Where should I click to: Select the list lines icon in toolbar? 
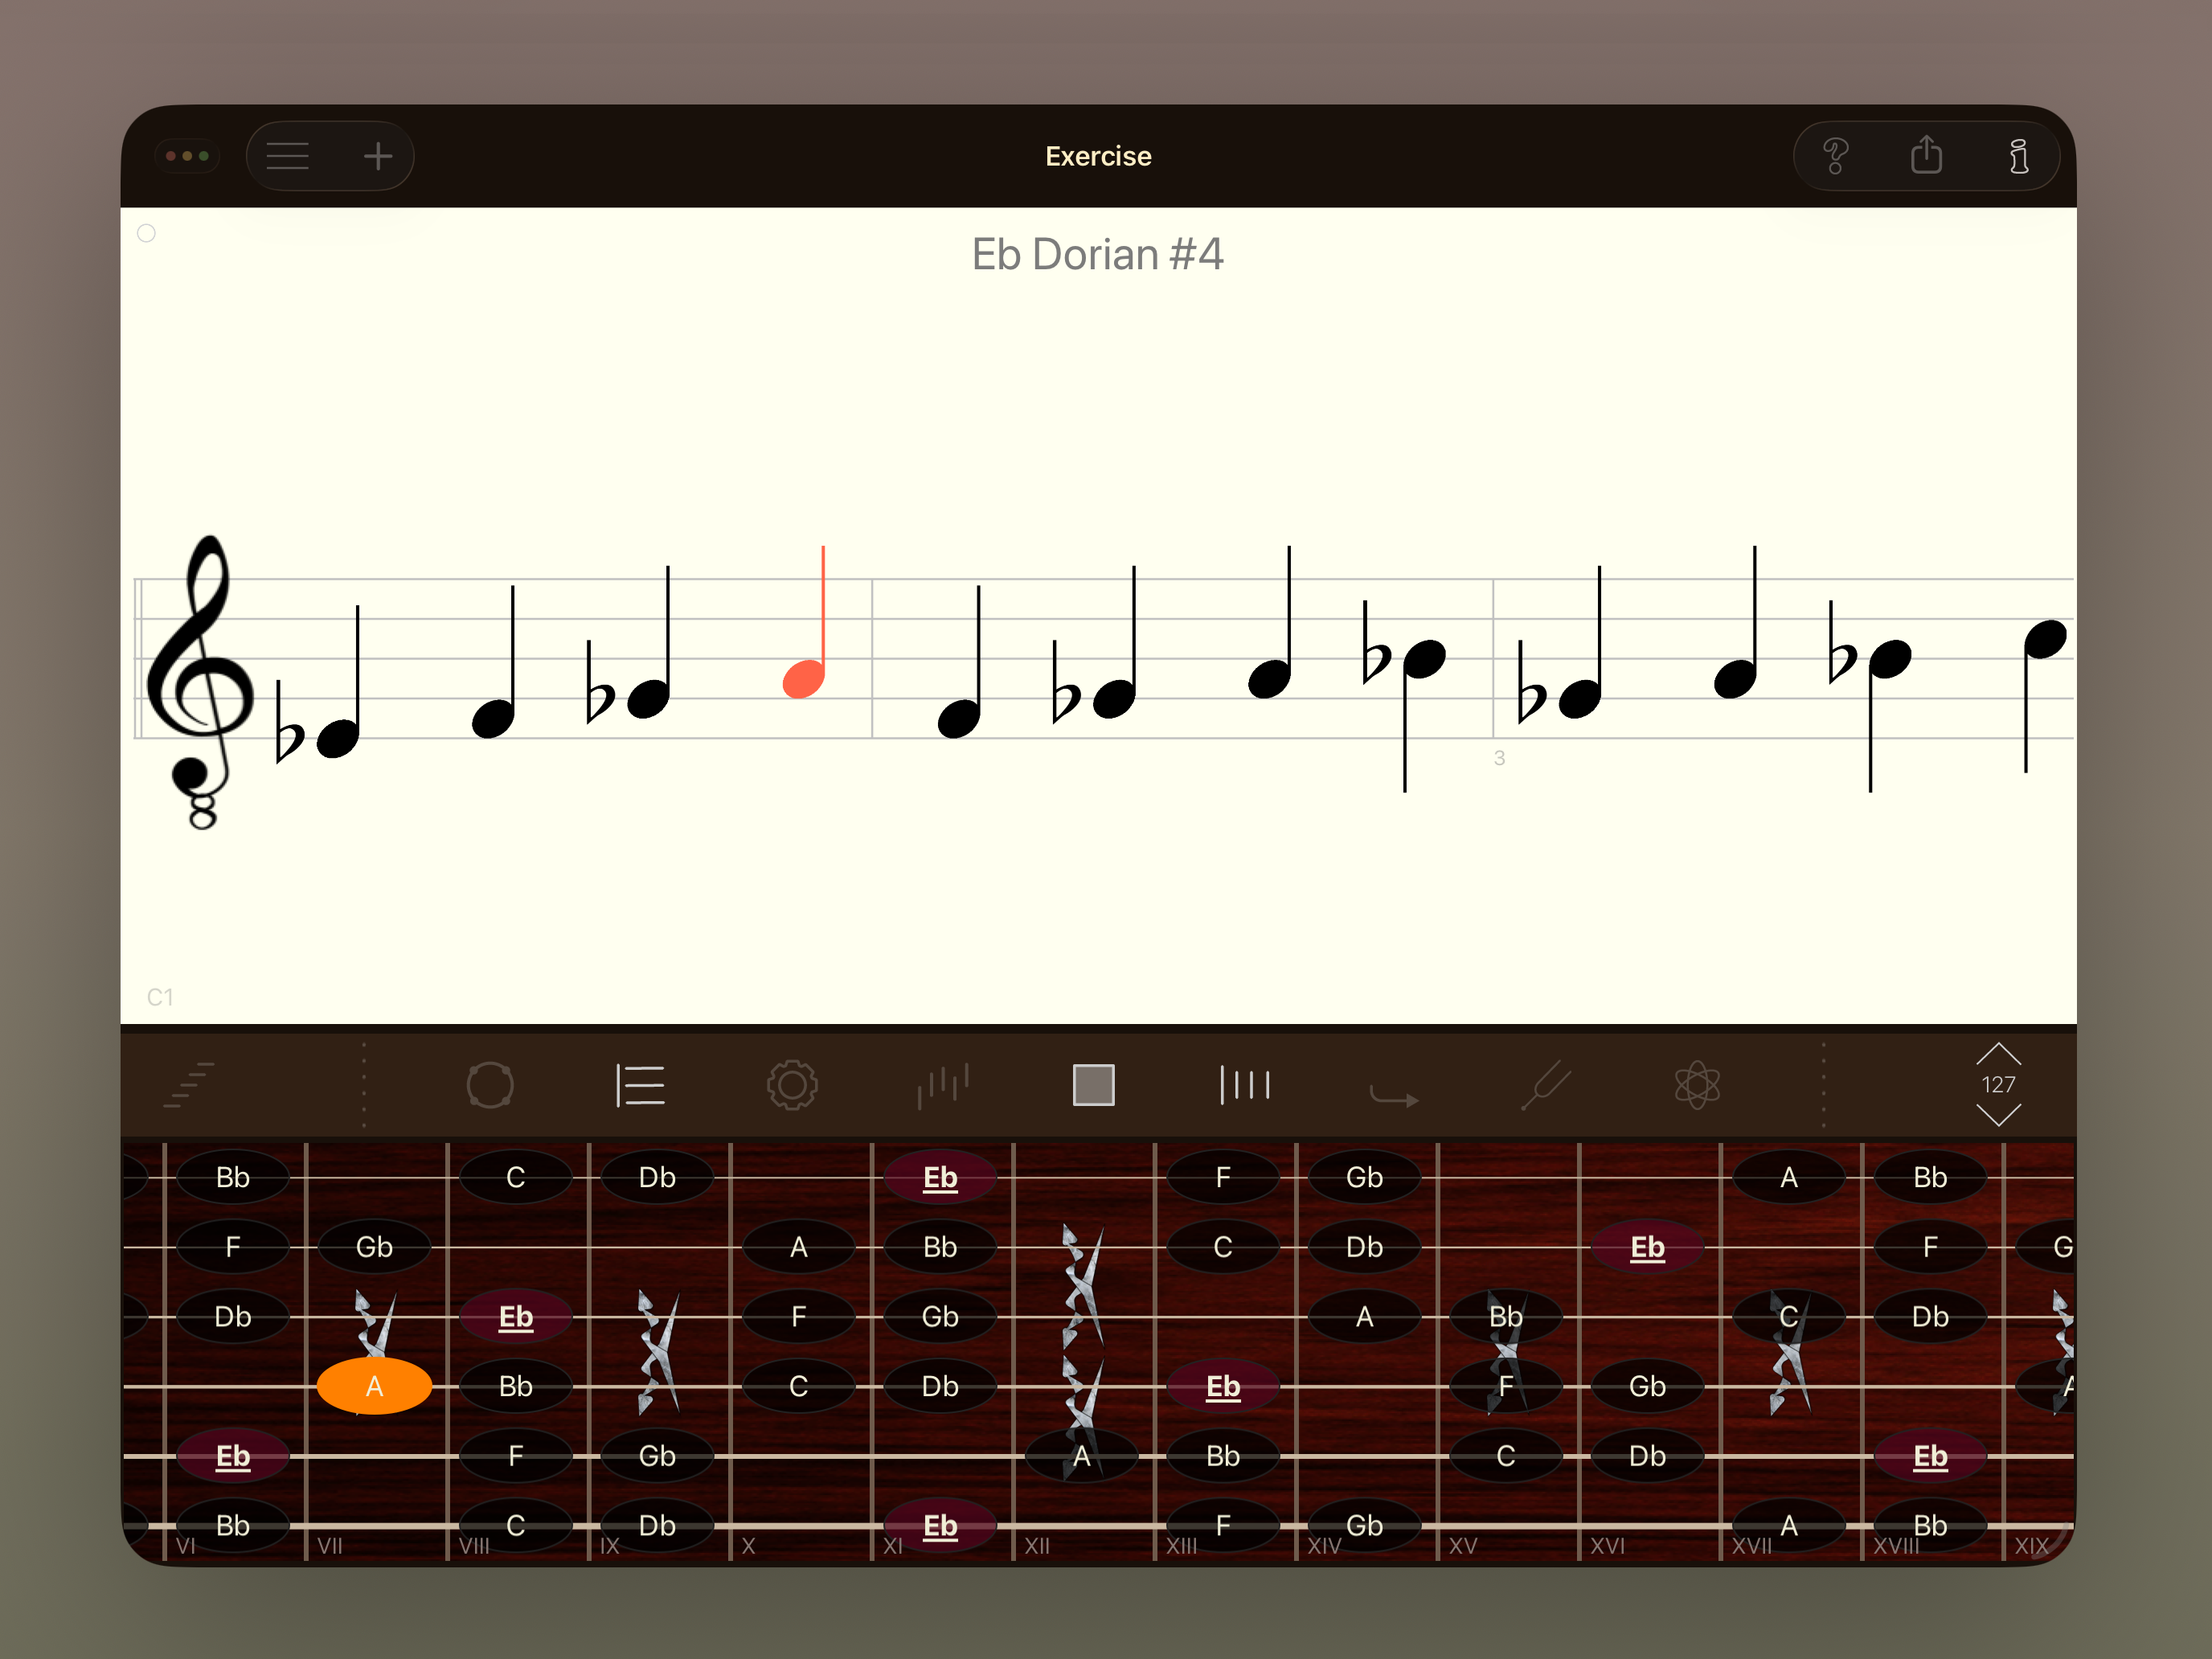click(x=640, y=1085)
